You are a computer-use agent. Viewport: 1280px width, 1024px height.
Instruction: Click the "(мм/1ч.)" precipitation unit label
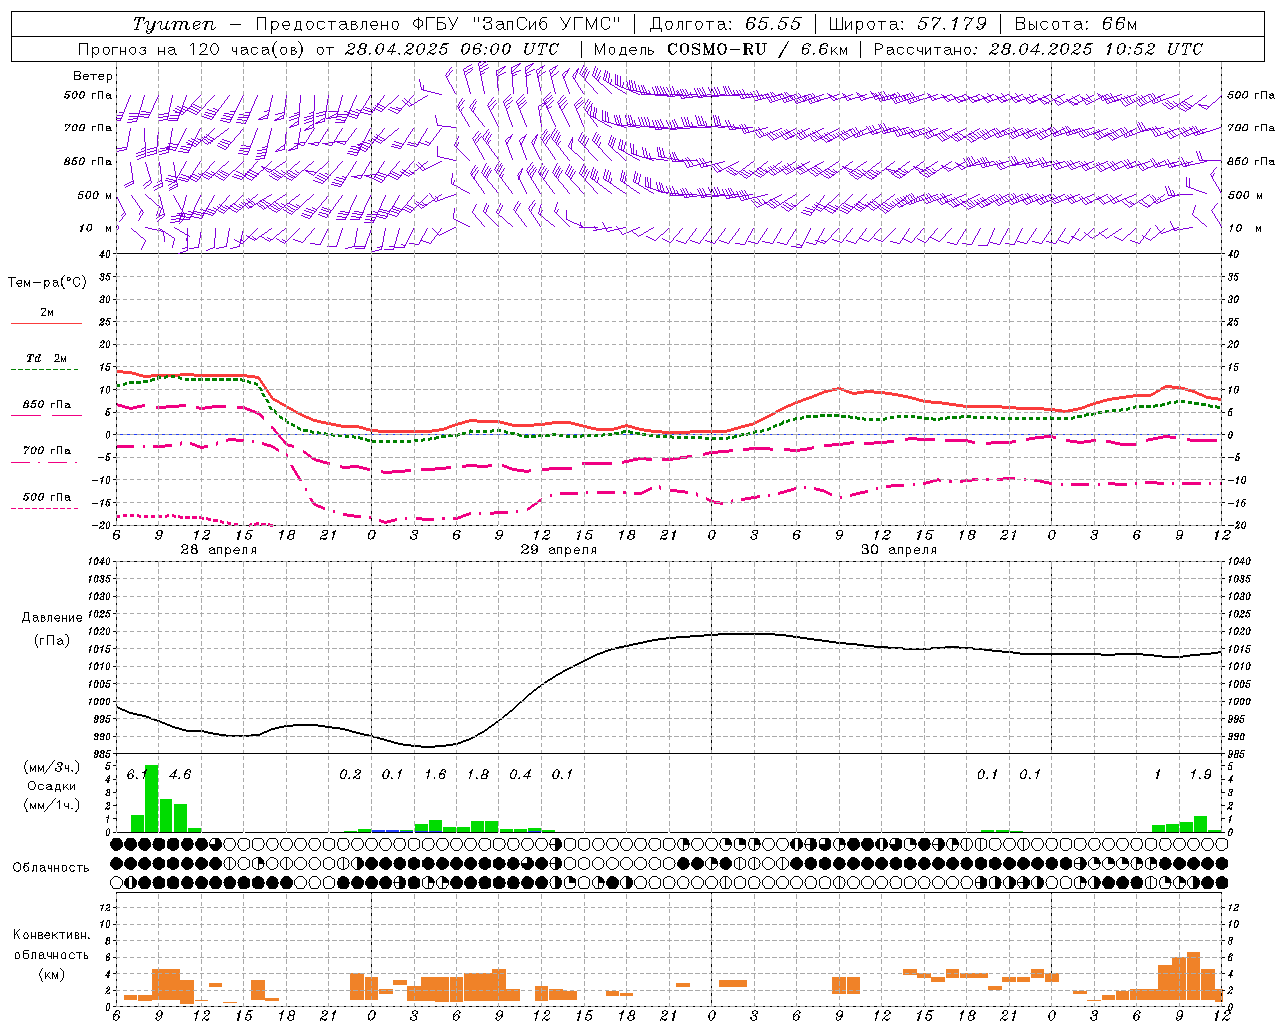click(52, 805)
